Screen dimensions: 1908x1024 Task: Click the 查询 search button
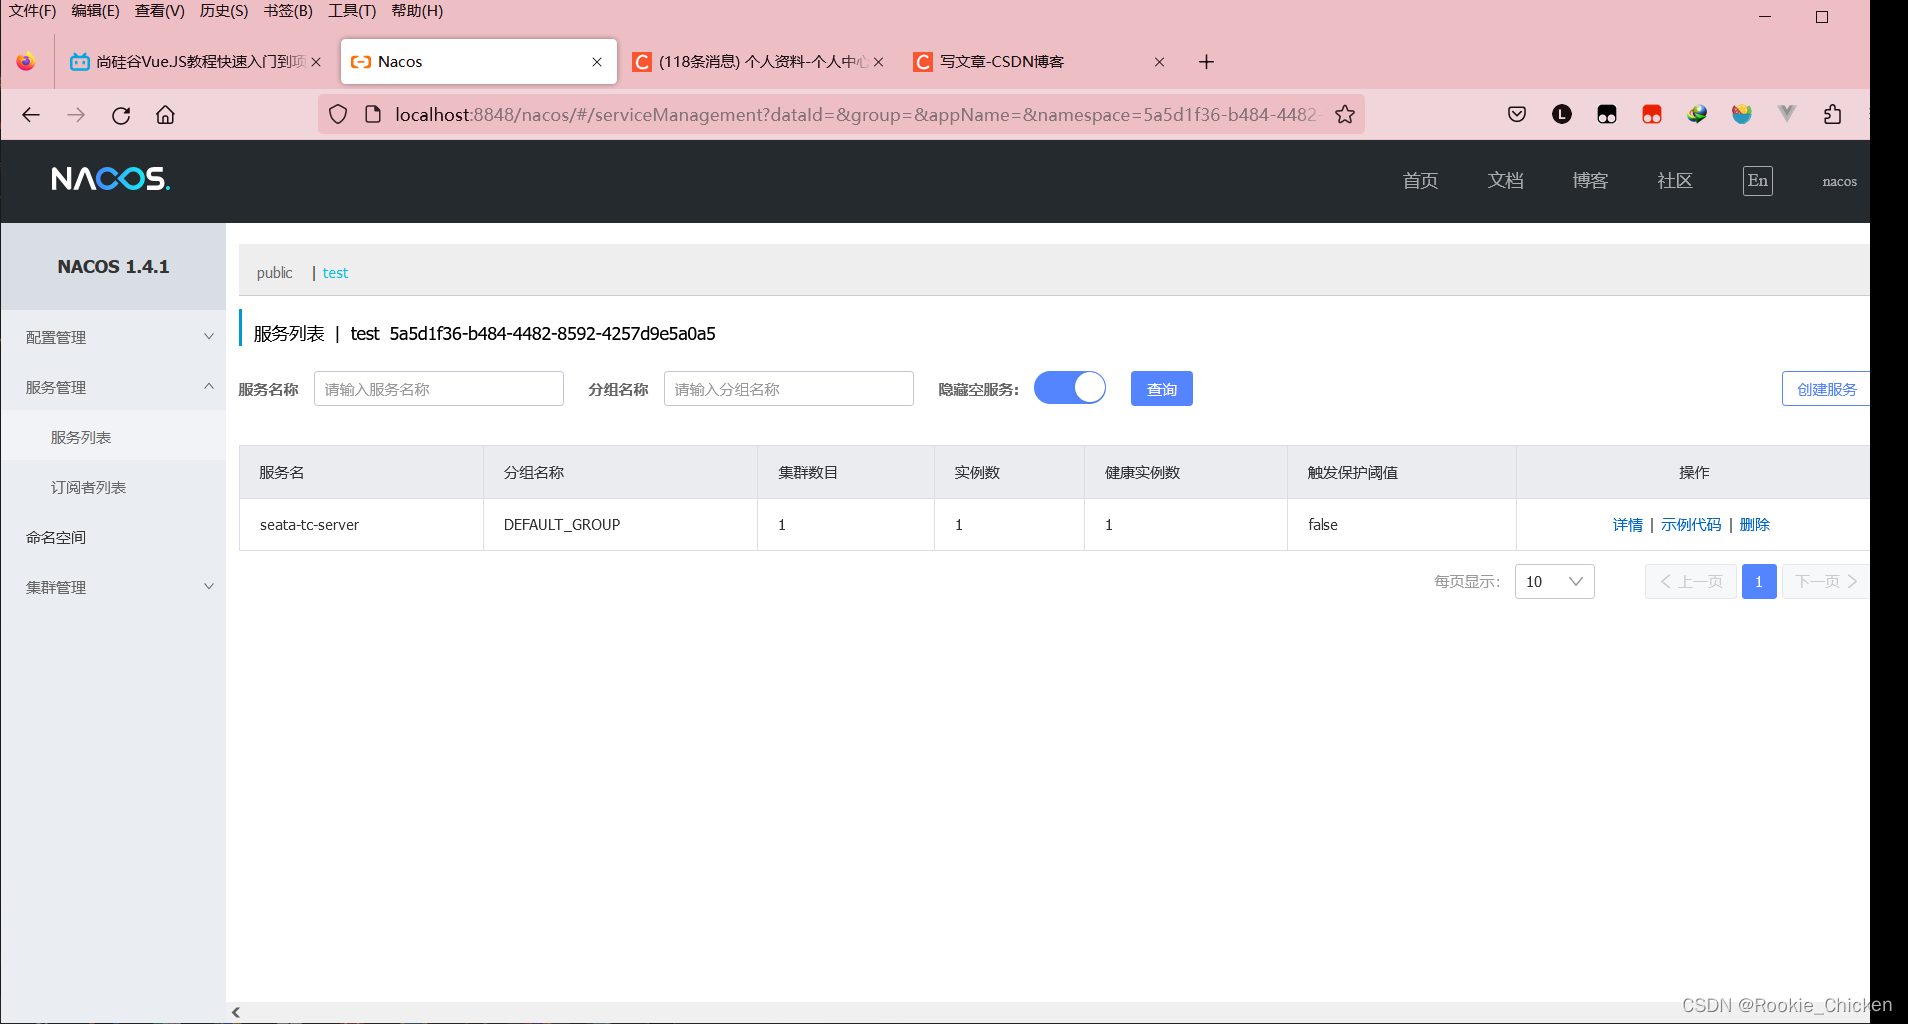(1162, 389)
